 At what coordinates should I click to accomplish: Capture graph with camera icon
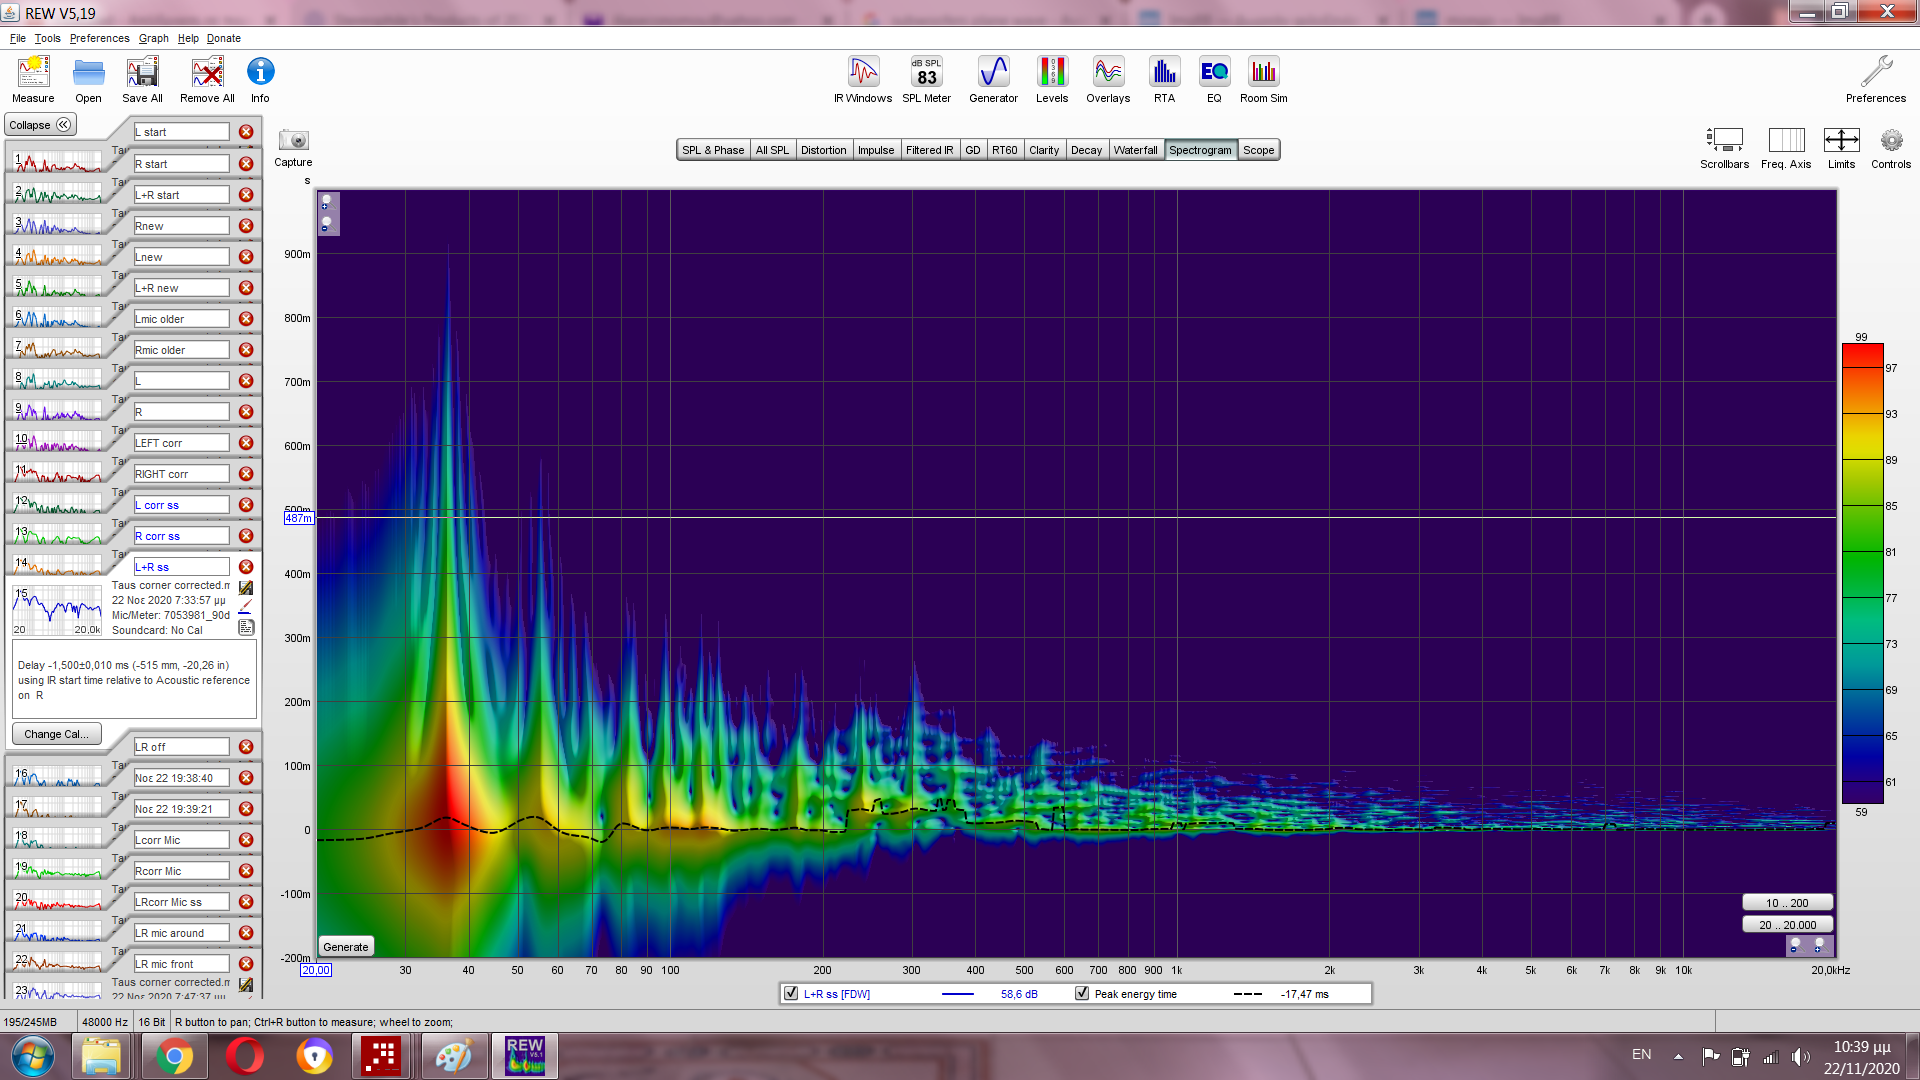pyautogui.click(x=293, y=141)
